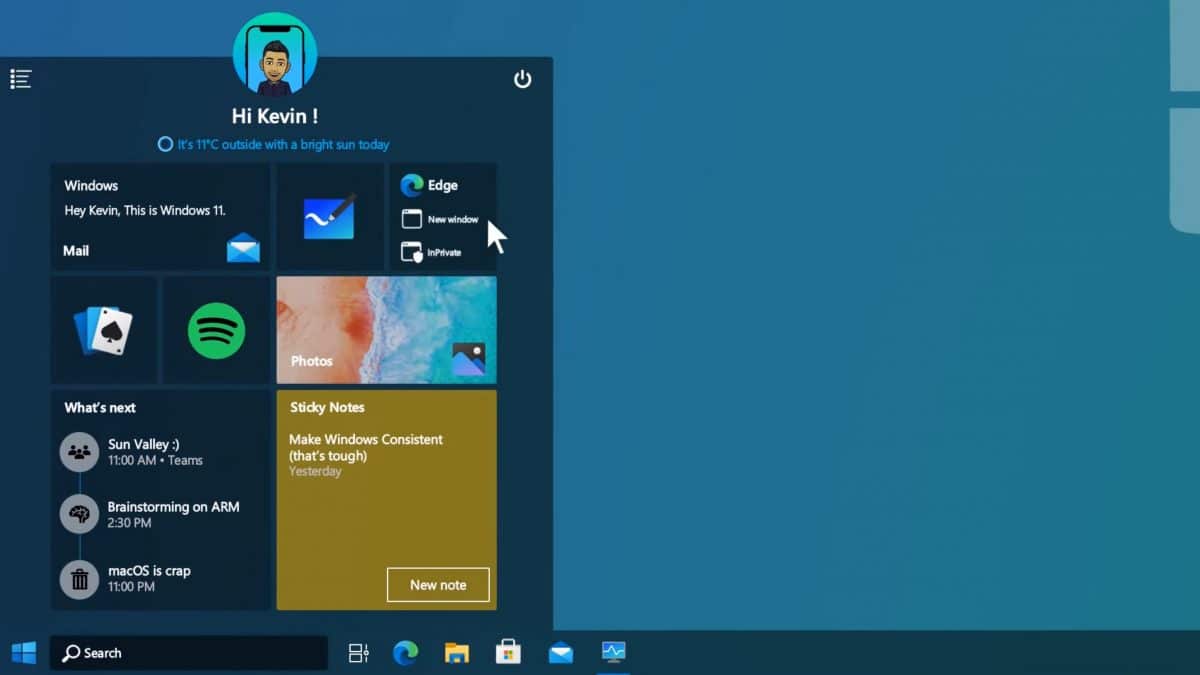Open today's weather forecast link
Screen dimensions: 1200x675
(277, 144)
